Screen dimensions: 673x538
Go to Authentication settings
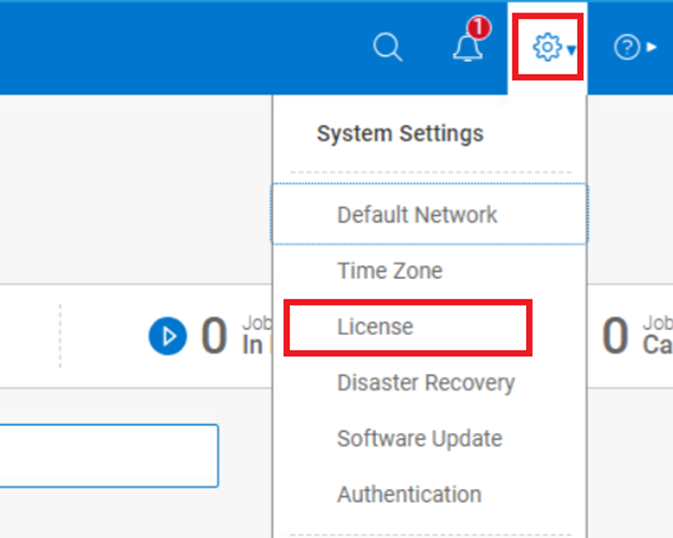click(409, 494)
